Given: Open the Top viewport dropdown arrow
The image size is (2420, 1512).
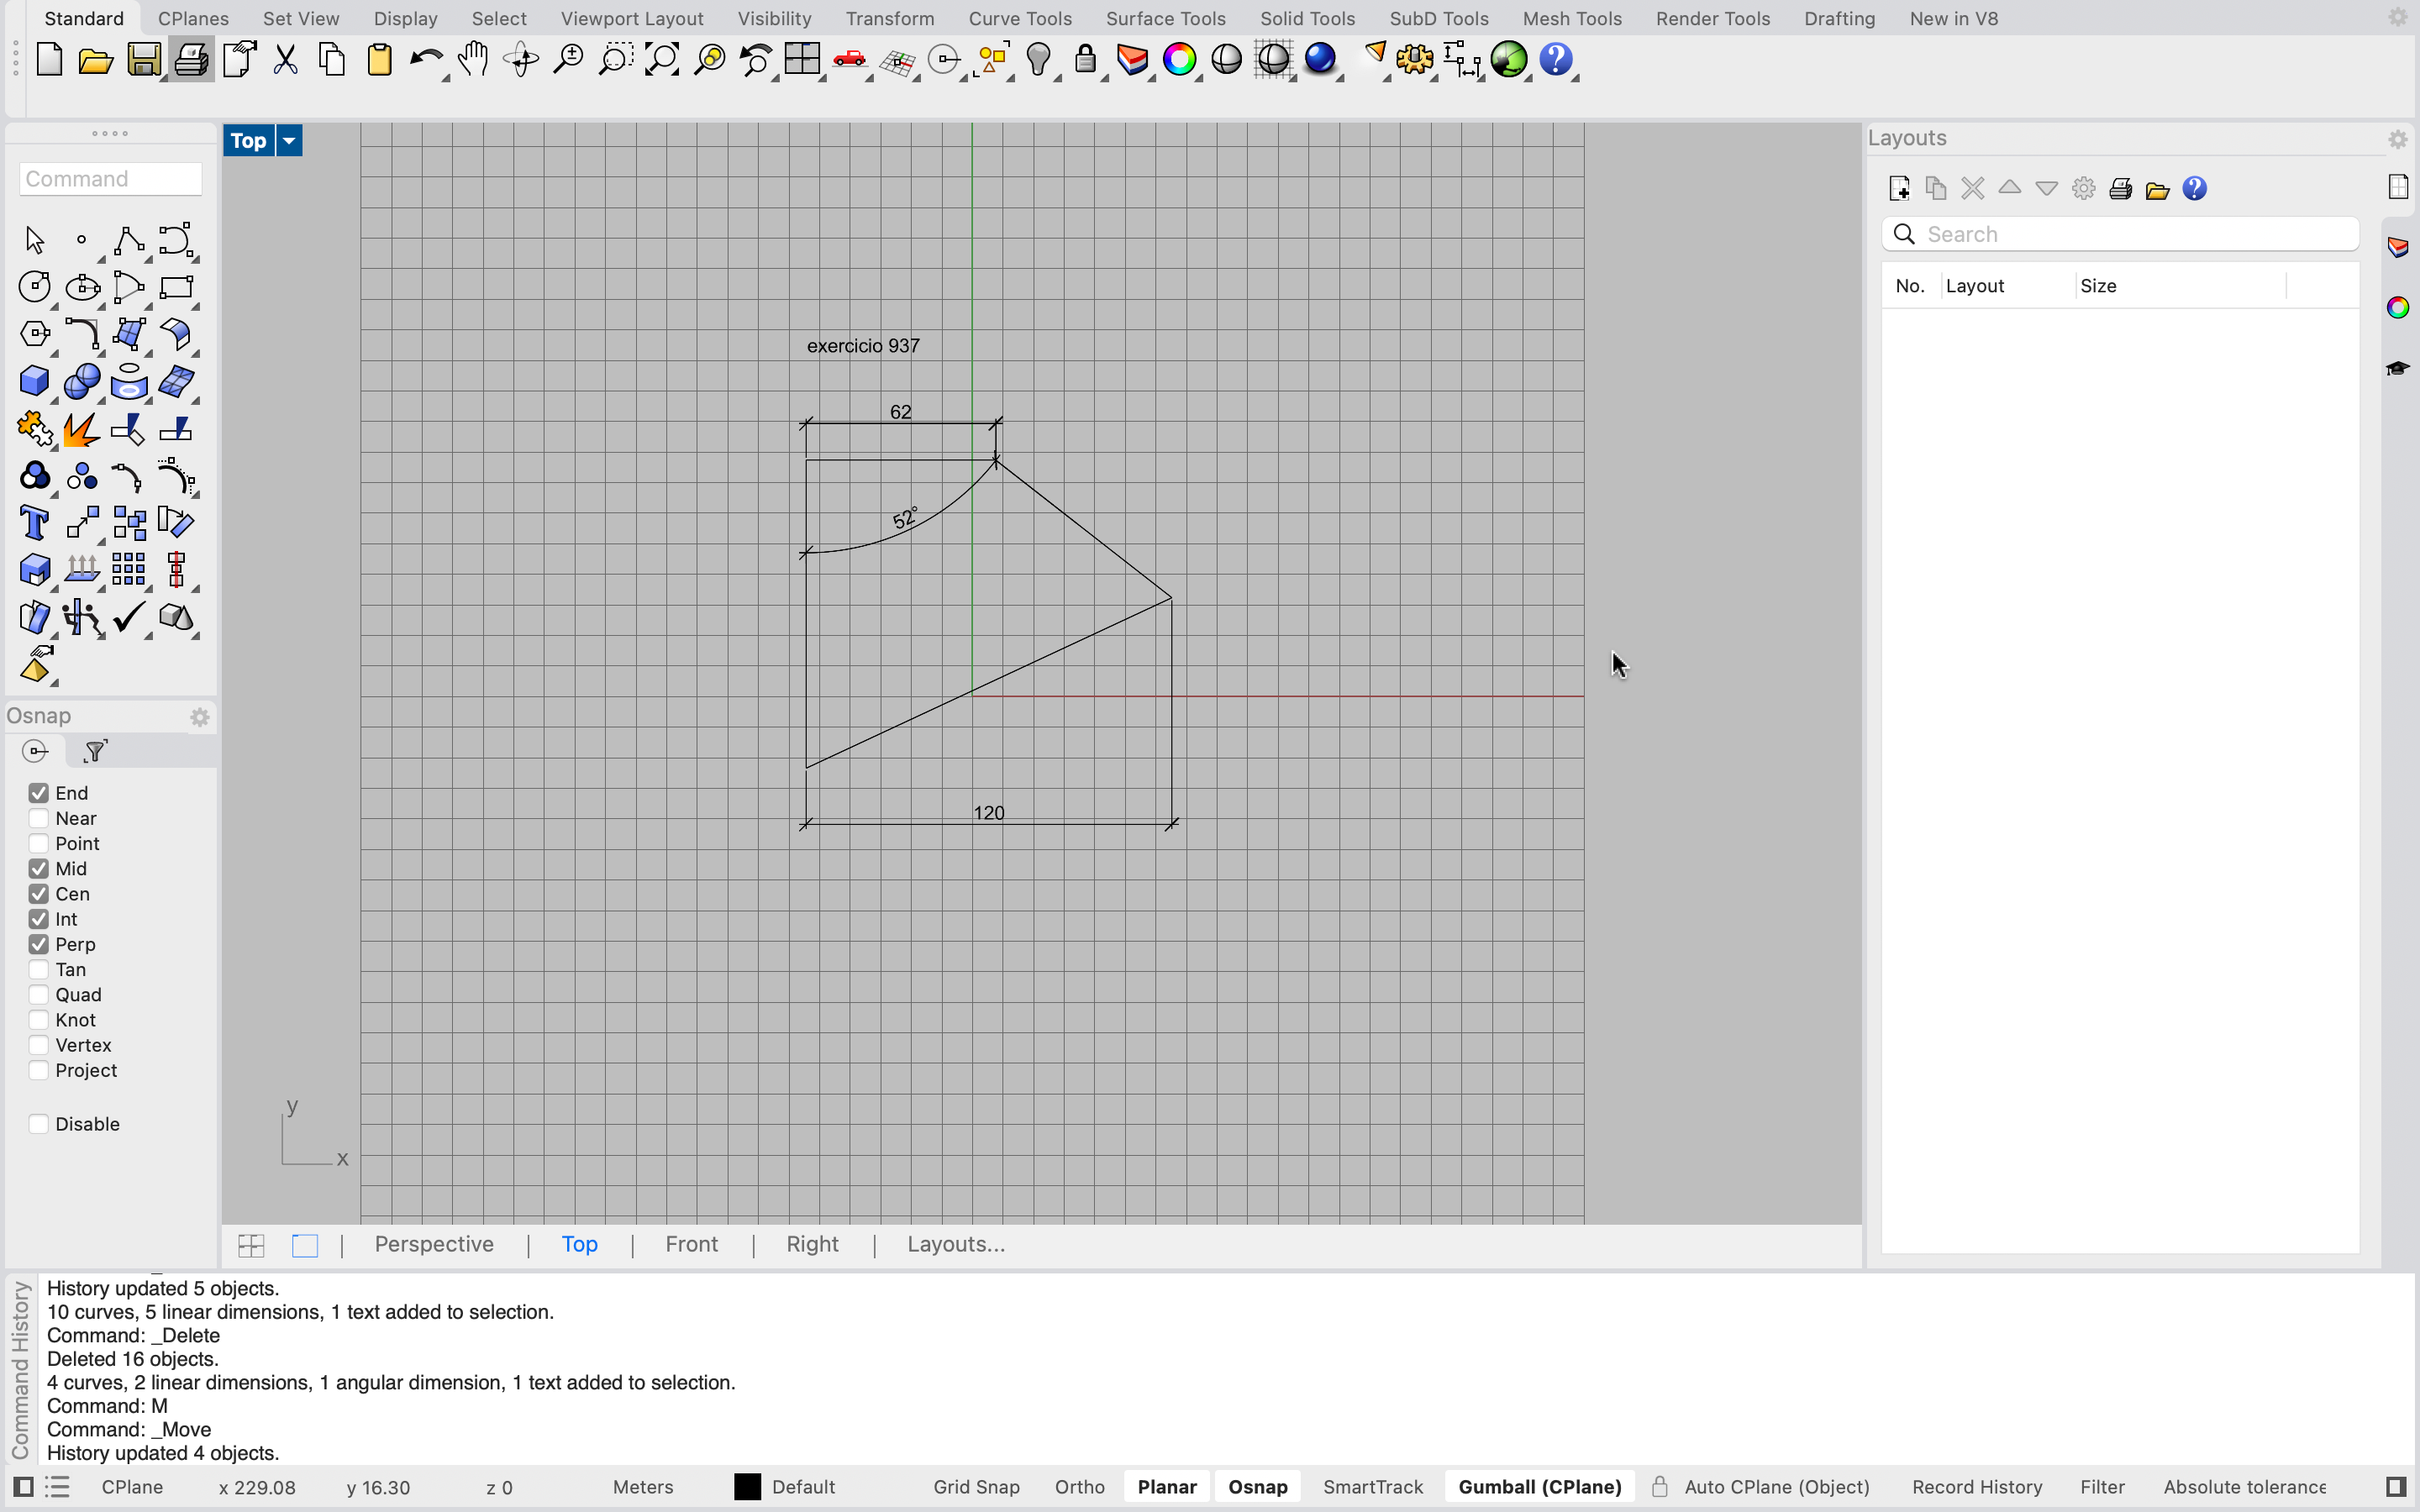Looking at the screenshot, I should [289, 141].
